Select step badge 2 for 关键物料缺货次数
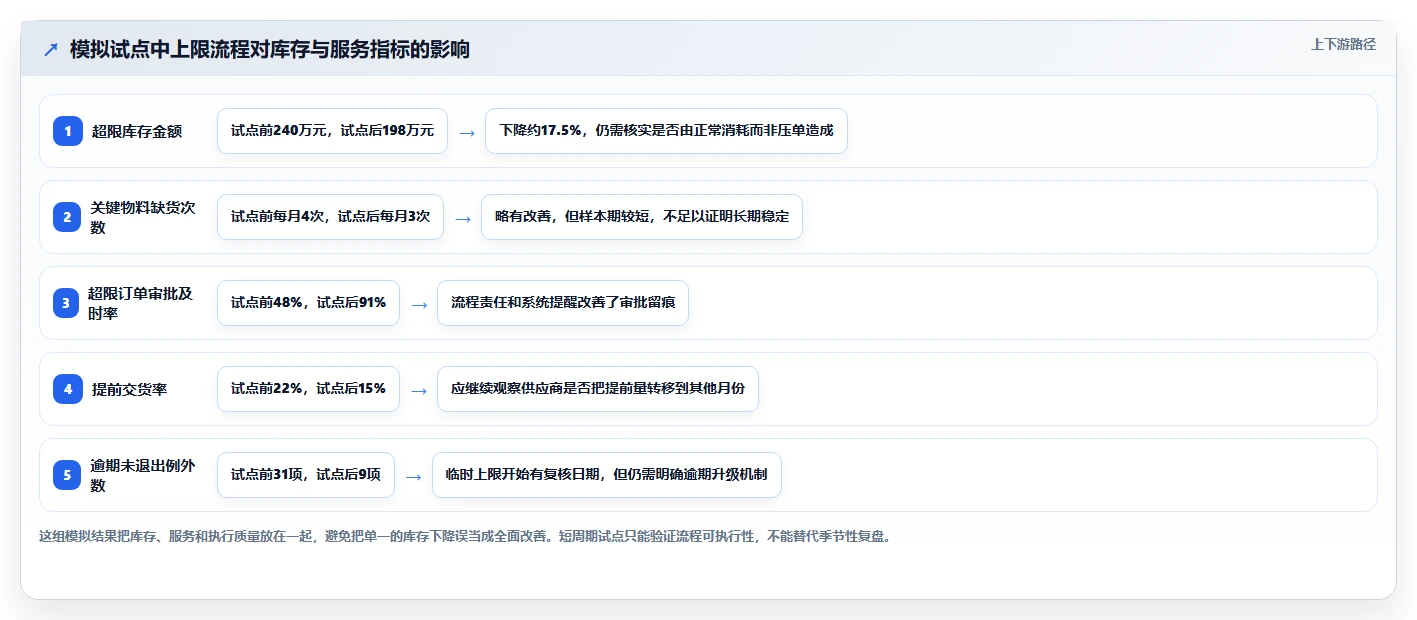Image resolution: width=1417 pixels, height=620 pixels. [68, 217]
